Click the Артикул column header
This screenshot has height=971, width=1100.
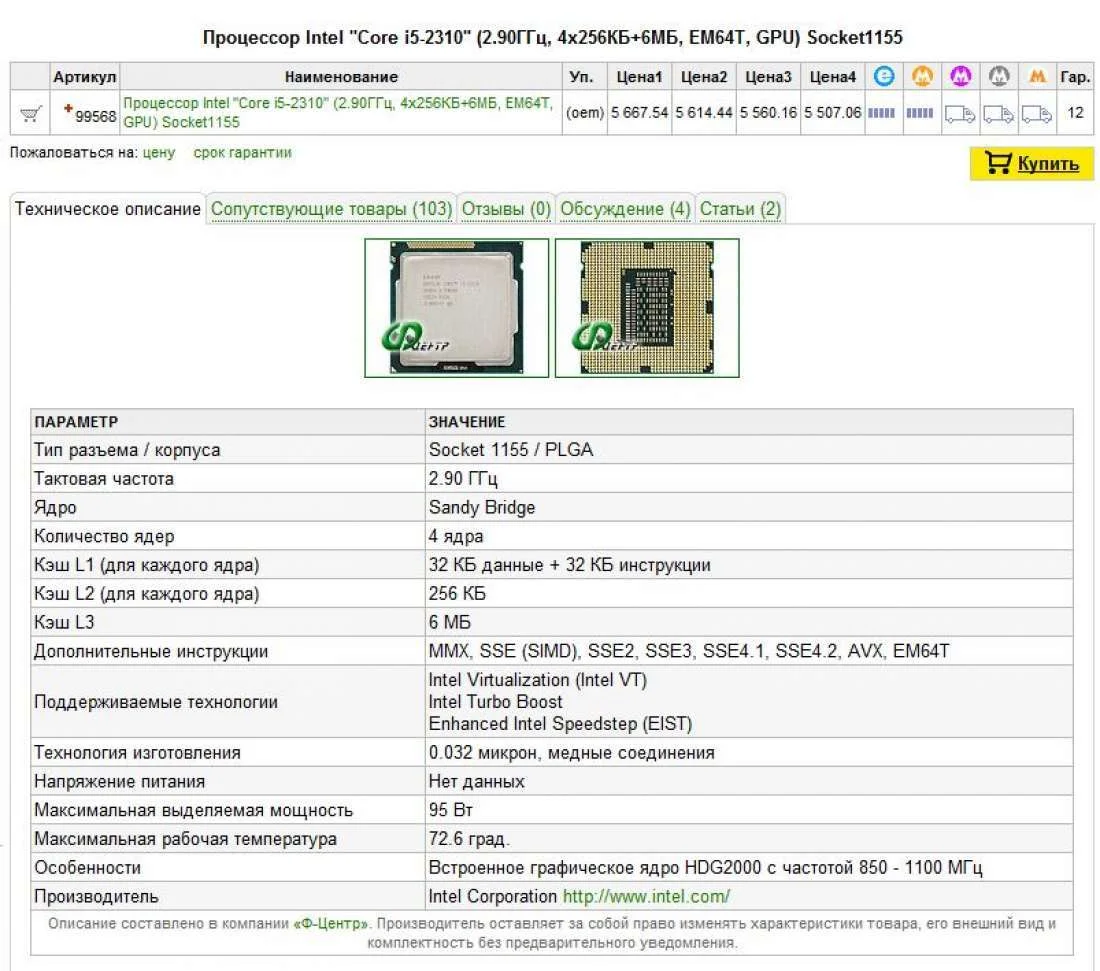point(85,77)
